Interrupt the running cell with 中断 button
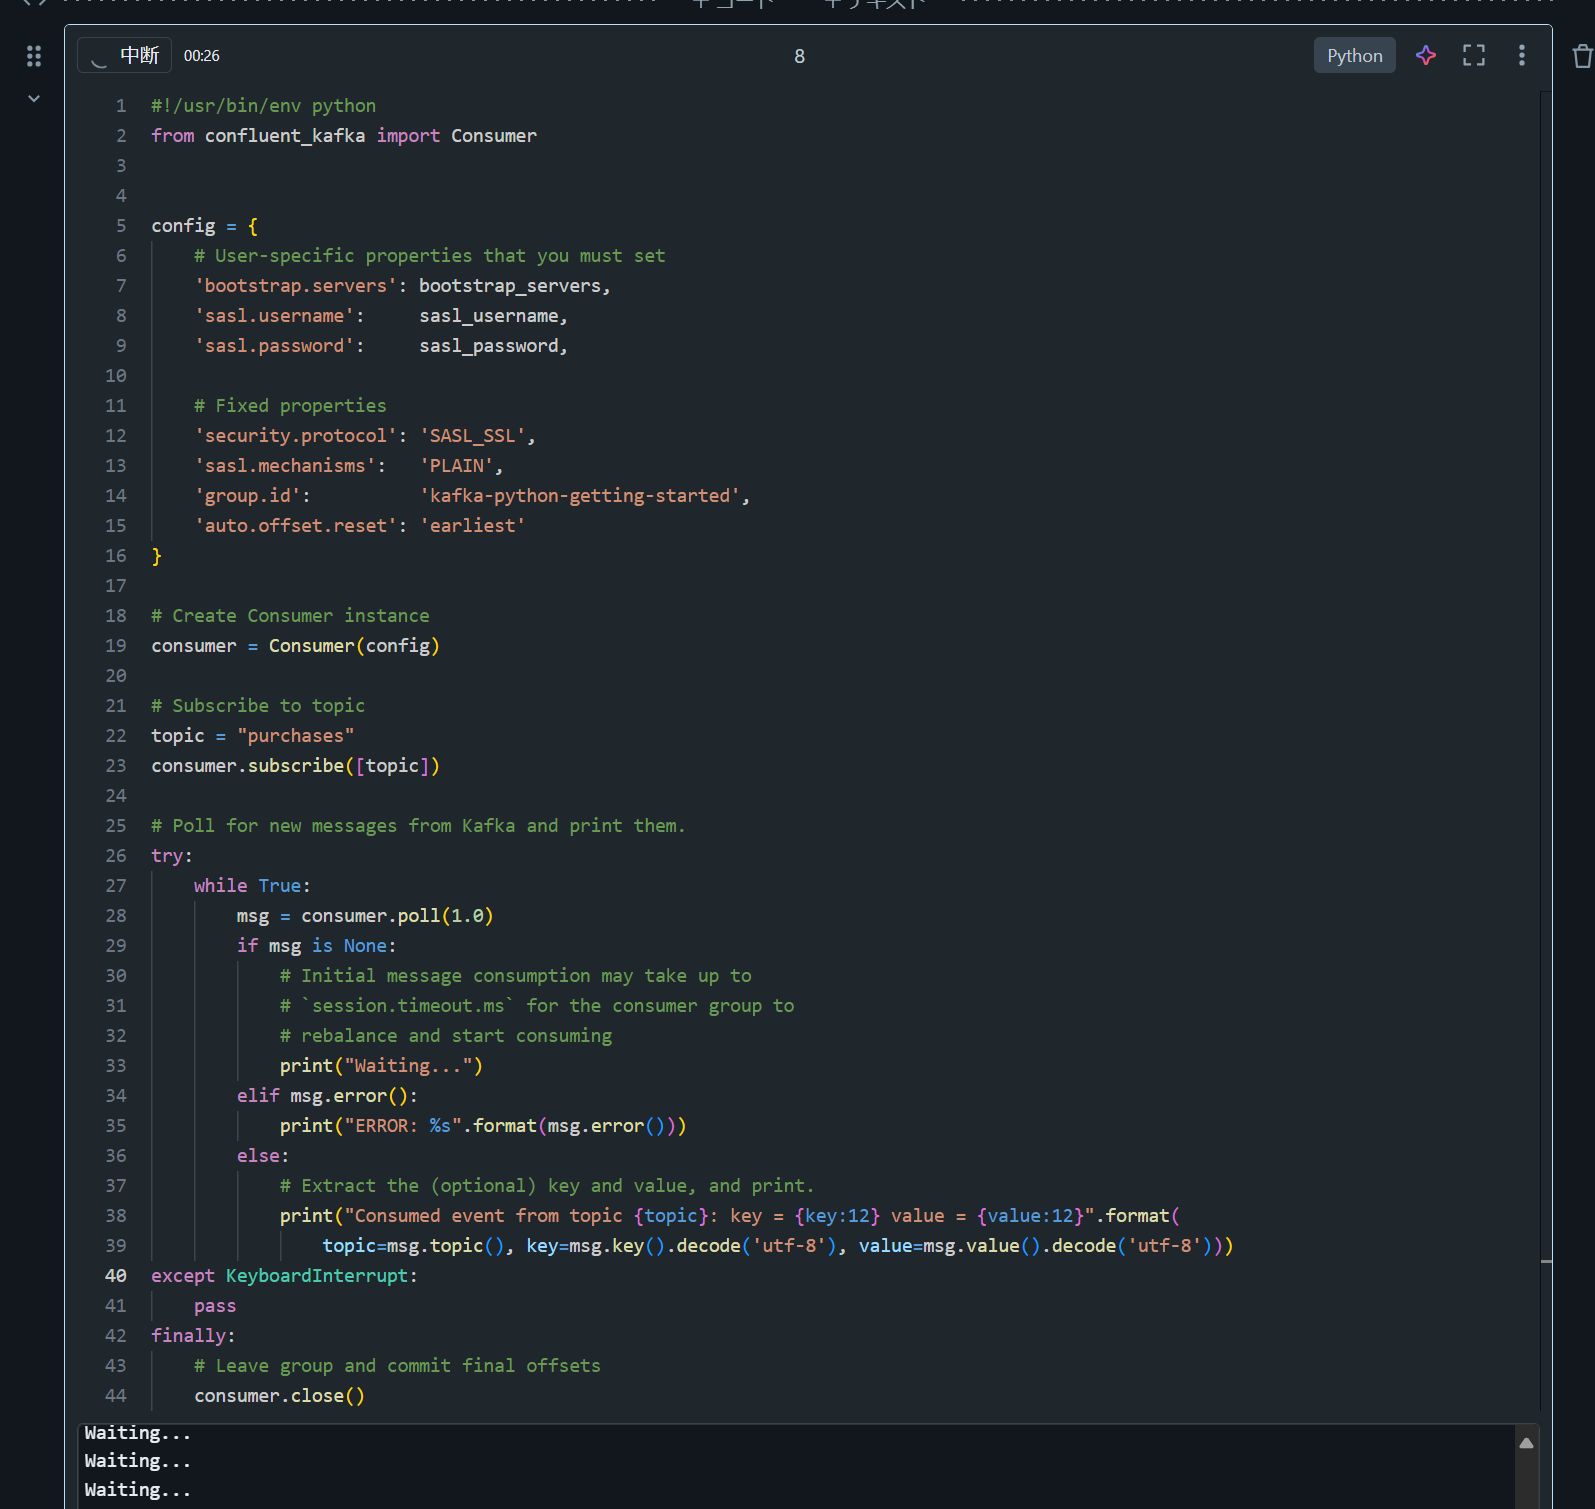The image size is (1595, 1509). 124,56
